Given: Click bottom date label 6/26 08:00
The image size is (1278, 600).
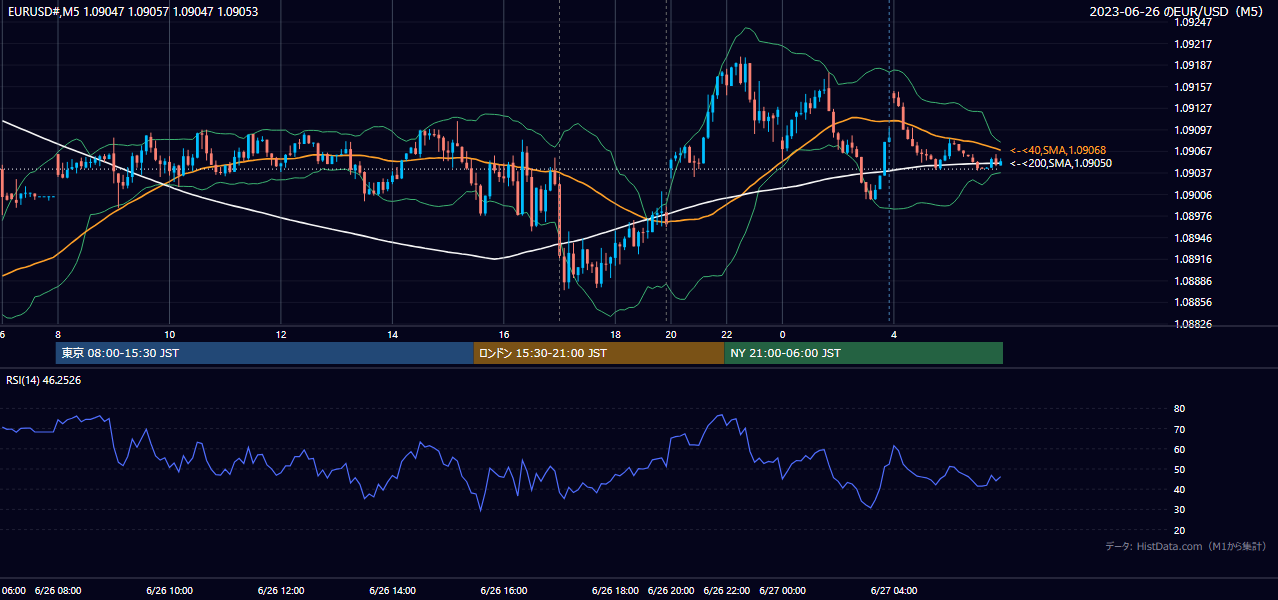Looking at the screenshot, I should click(58, 591).
